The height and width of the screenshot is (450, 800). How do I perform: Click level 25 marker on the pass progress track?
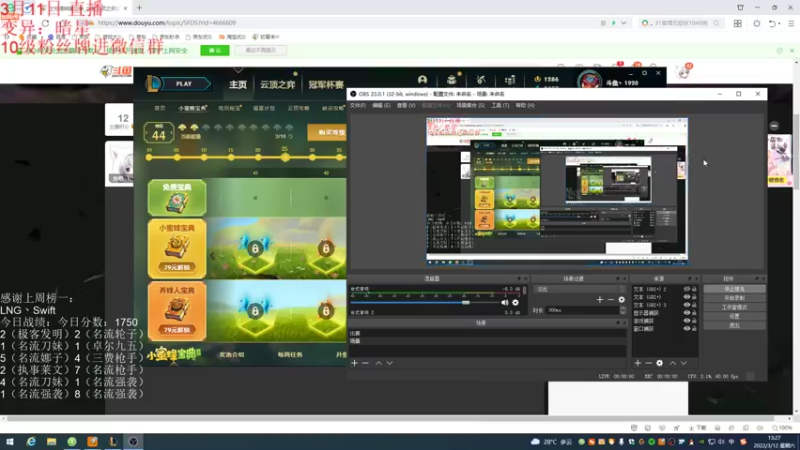click(285, 157)
